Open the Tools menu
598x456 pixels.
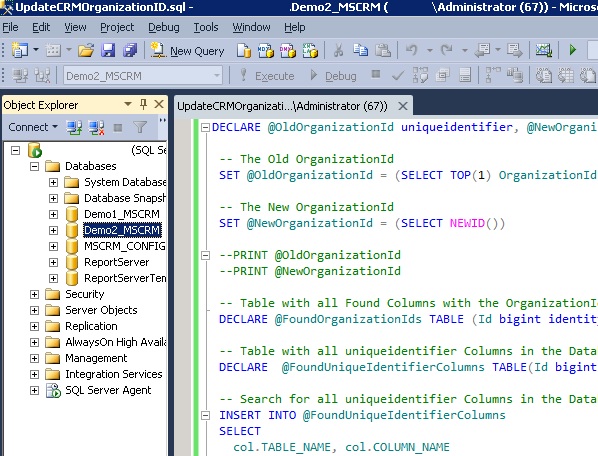(x=206, y=27)
